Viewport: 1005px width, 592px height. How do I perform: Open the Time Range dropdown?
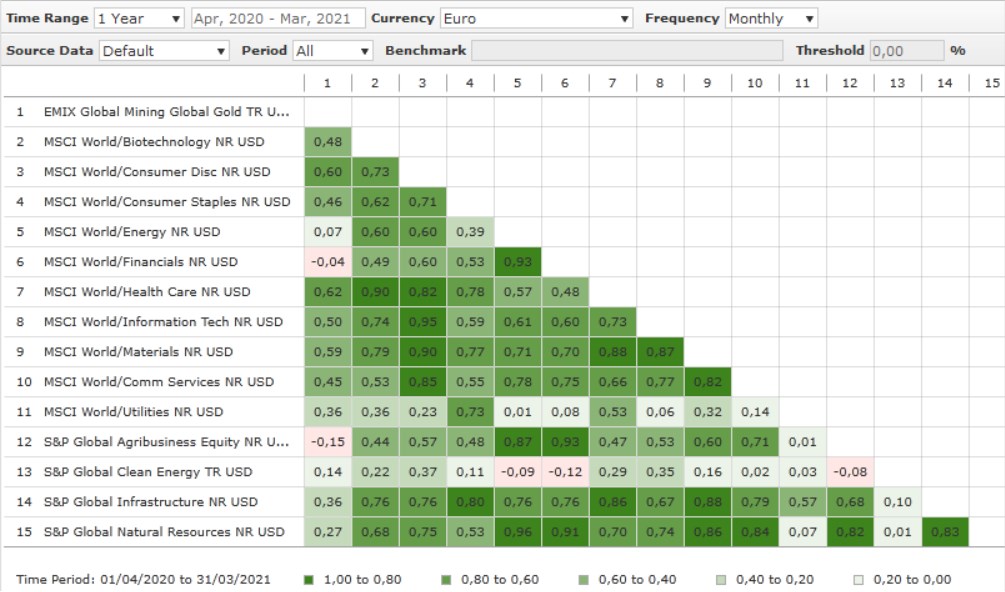point(139,18)
